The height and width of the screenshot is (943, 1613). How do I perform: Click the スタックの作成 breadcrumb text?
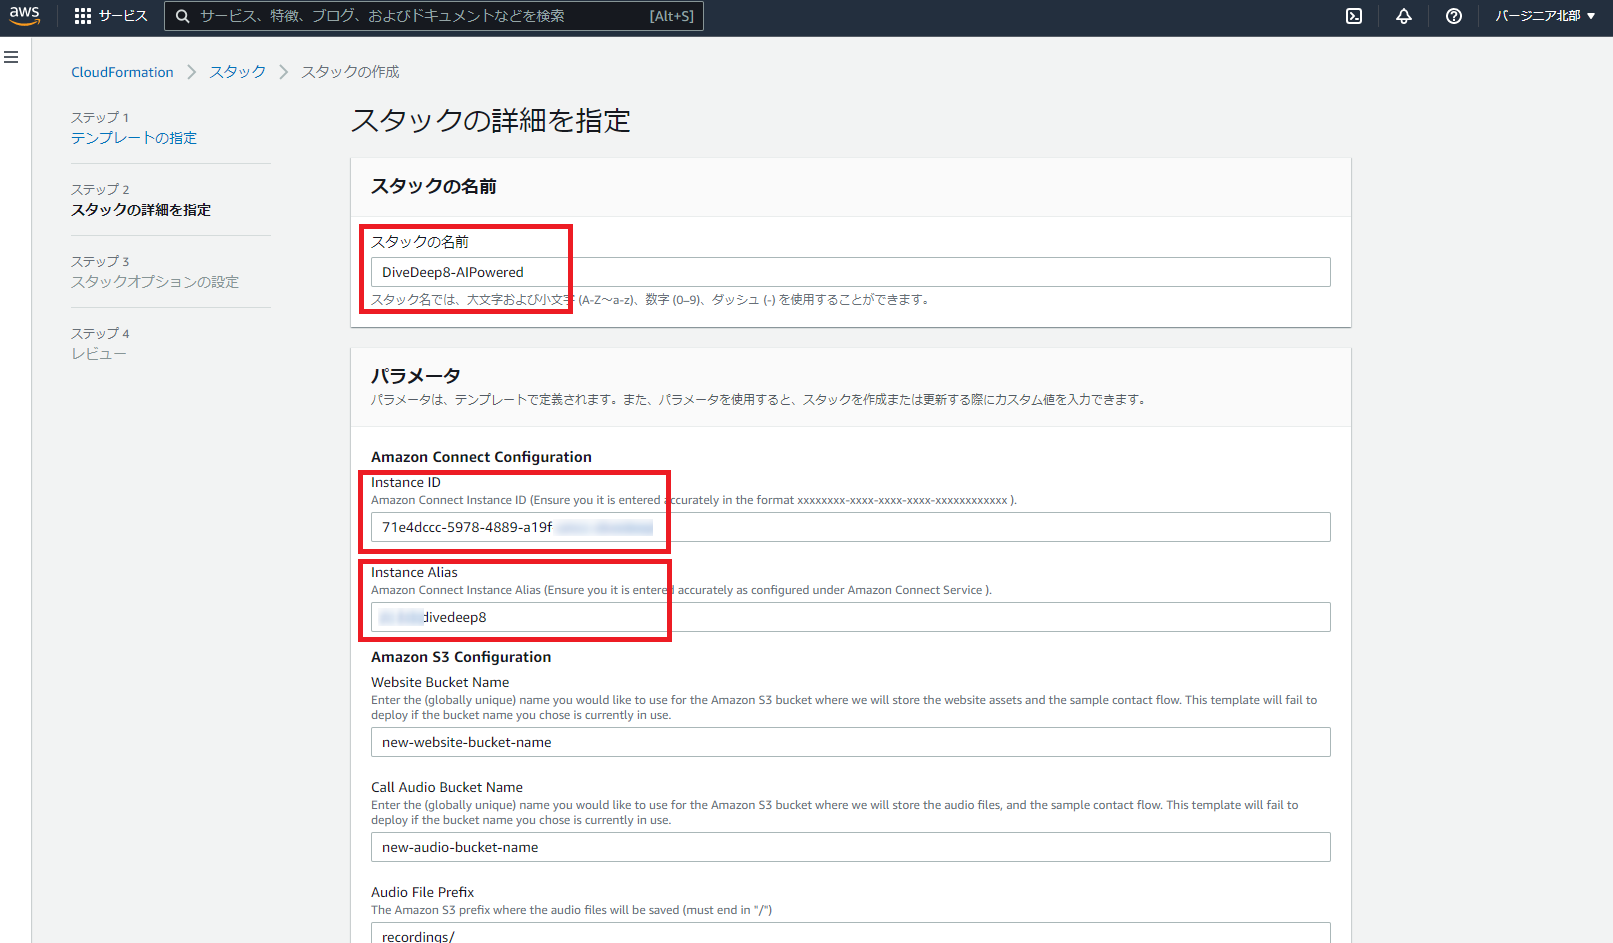[x=350, y=72]
